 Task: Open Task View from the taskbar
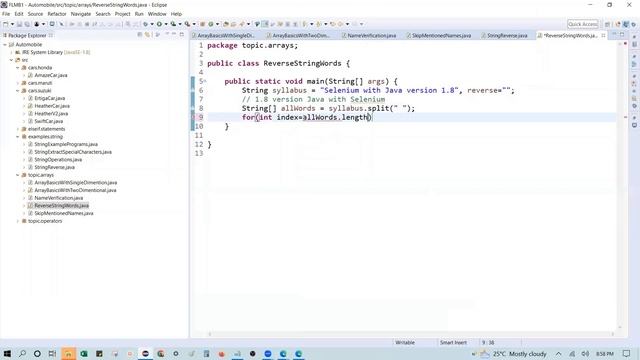[52, 353]
